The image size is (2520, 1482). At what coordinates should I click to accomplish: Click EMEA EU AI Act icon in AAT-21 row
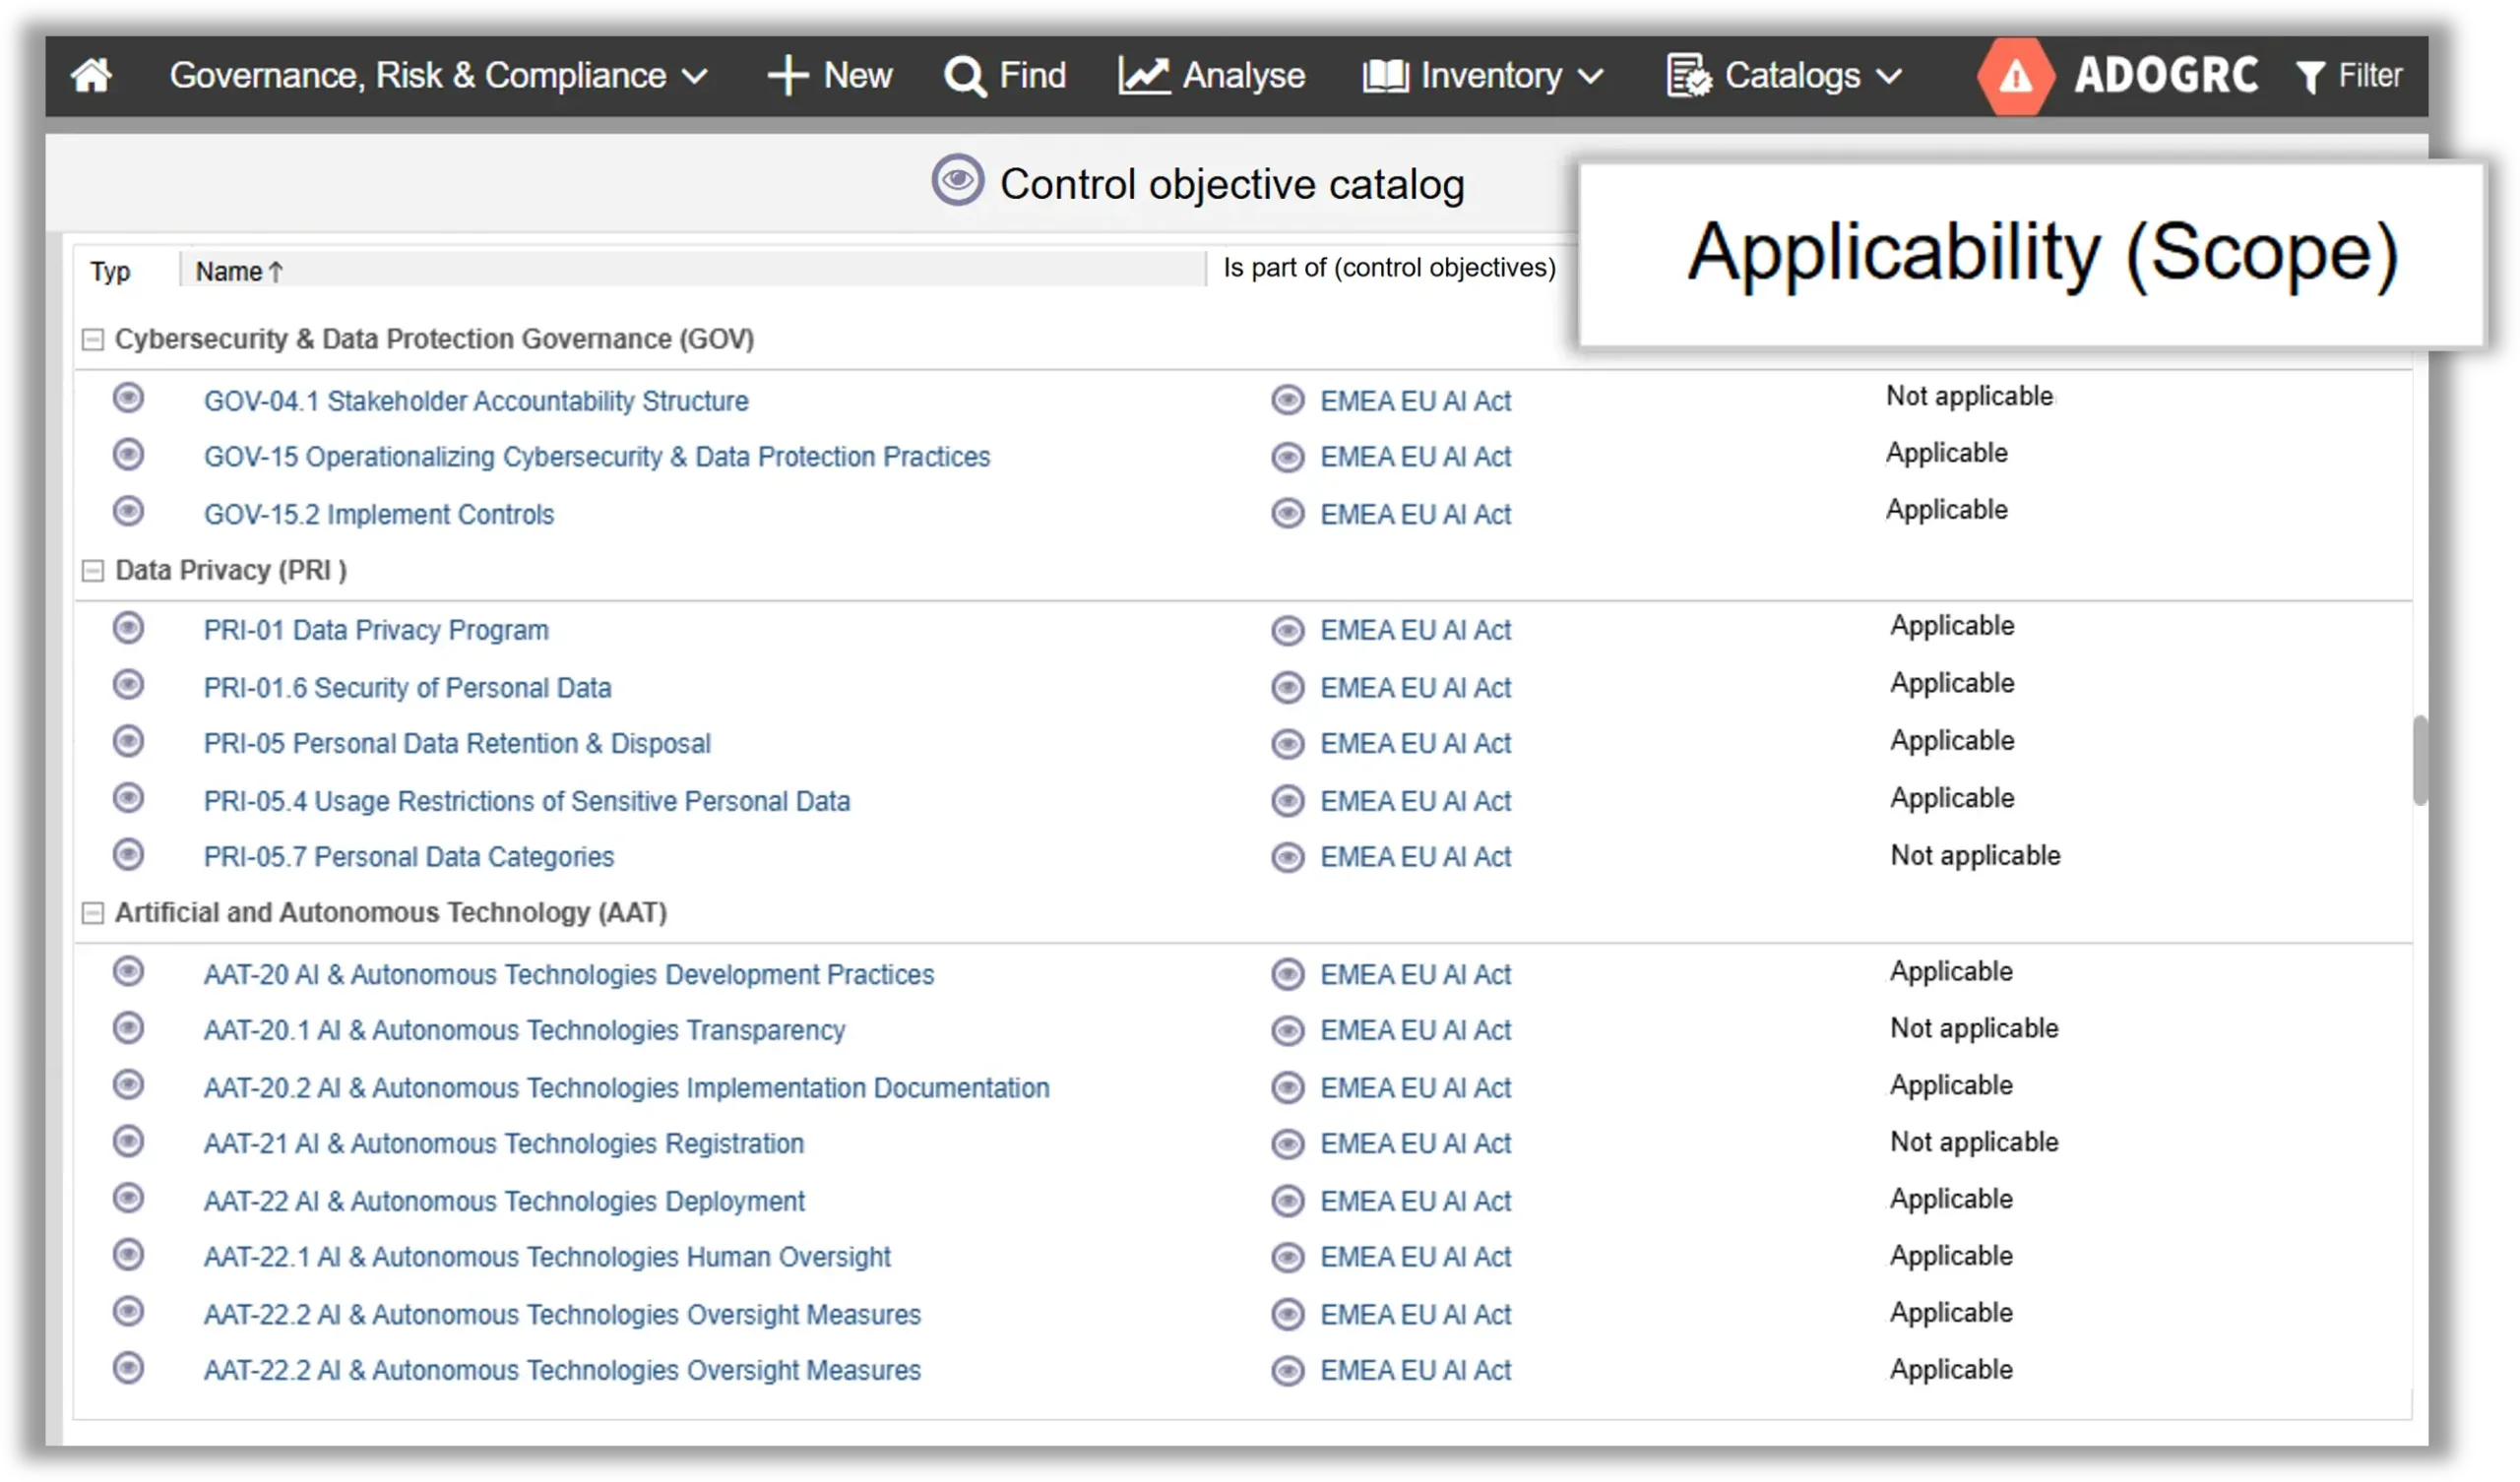1287,1143
